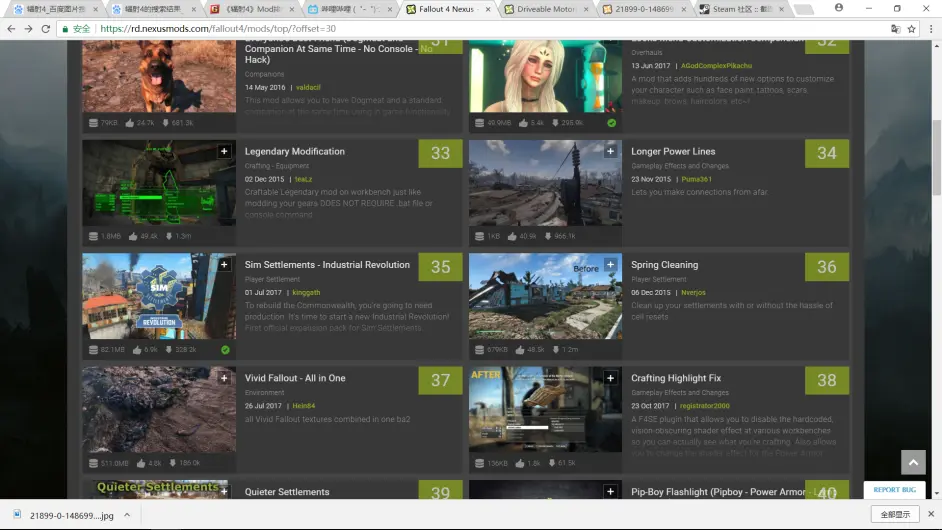Image resolution: width=942 pixels, height=530 pixels.
Task: Switch to the Steam community tab
Action: point(741,9)
